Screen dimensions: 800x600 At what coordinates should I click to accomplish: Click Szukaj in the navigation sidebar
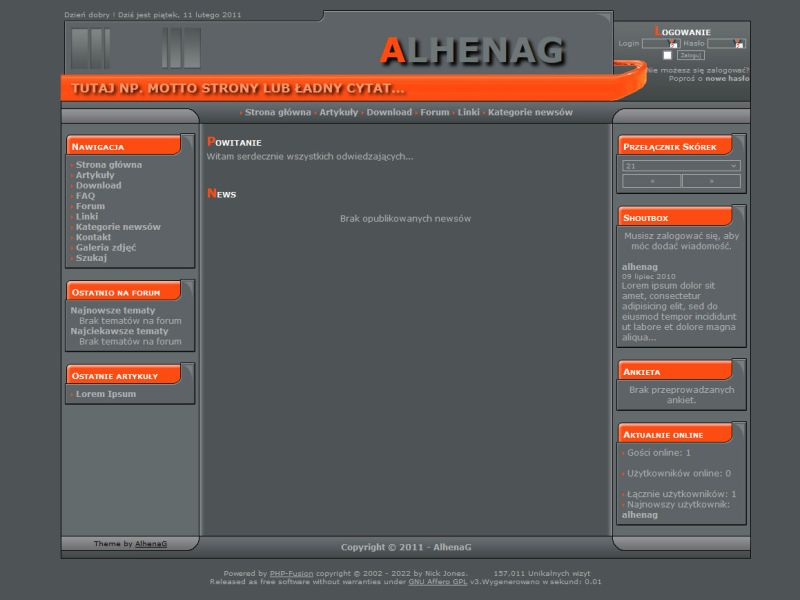click(91, 258)
